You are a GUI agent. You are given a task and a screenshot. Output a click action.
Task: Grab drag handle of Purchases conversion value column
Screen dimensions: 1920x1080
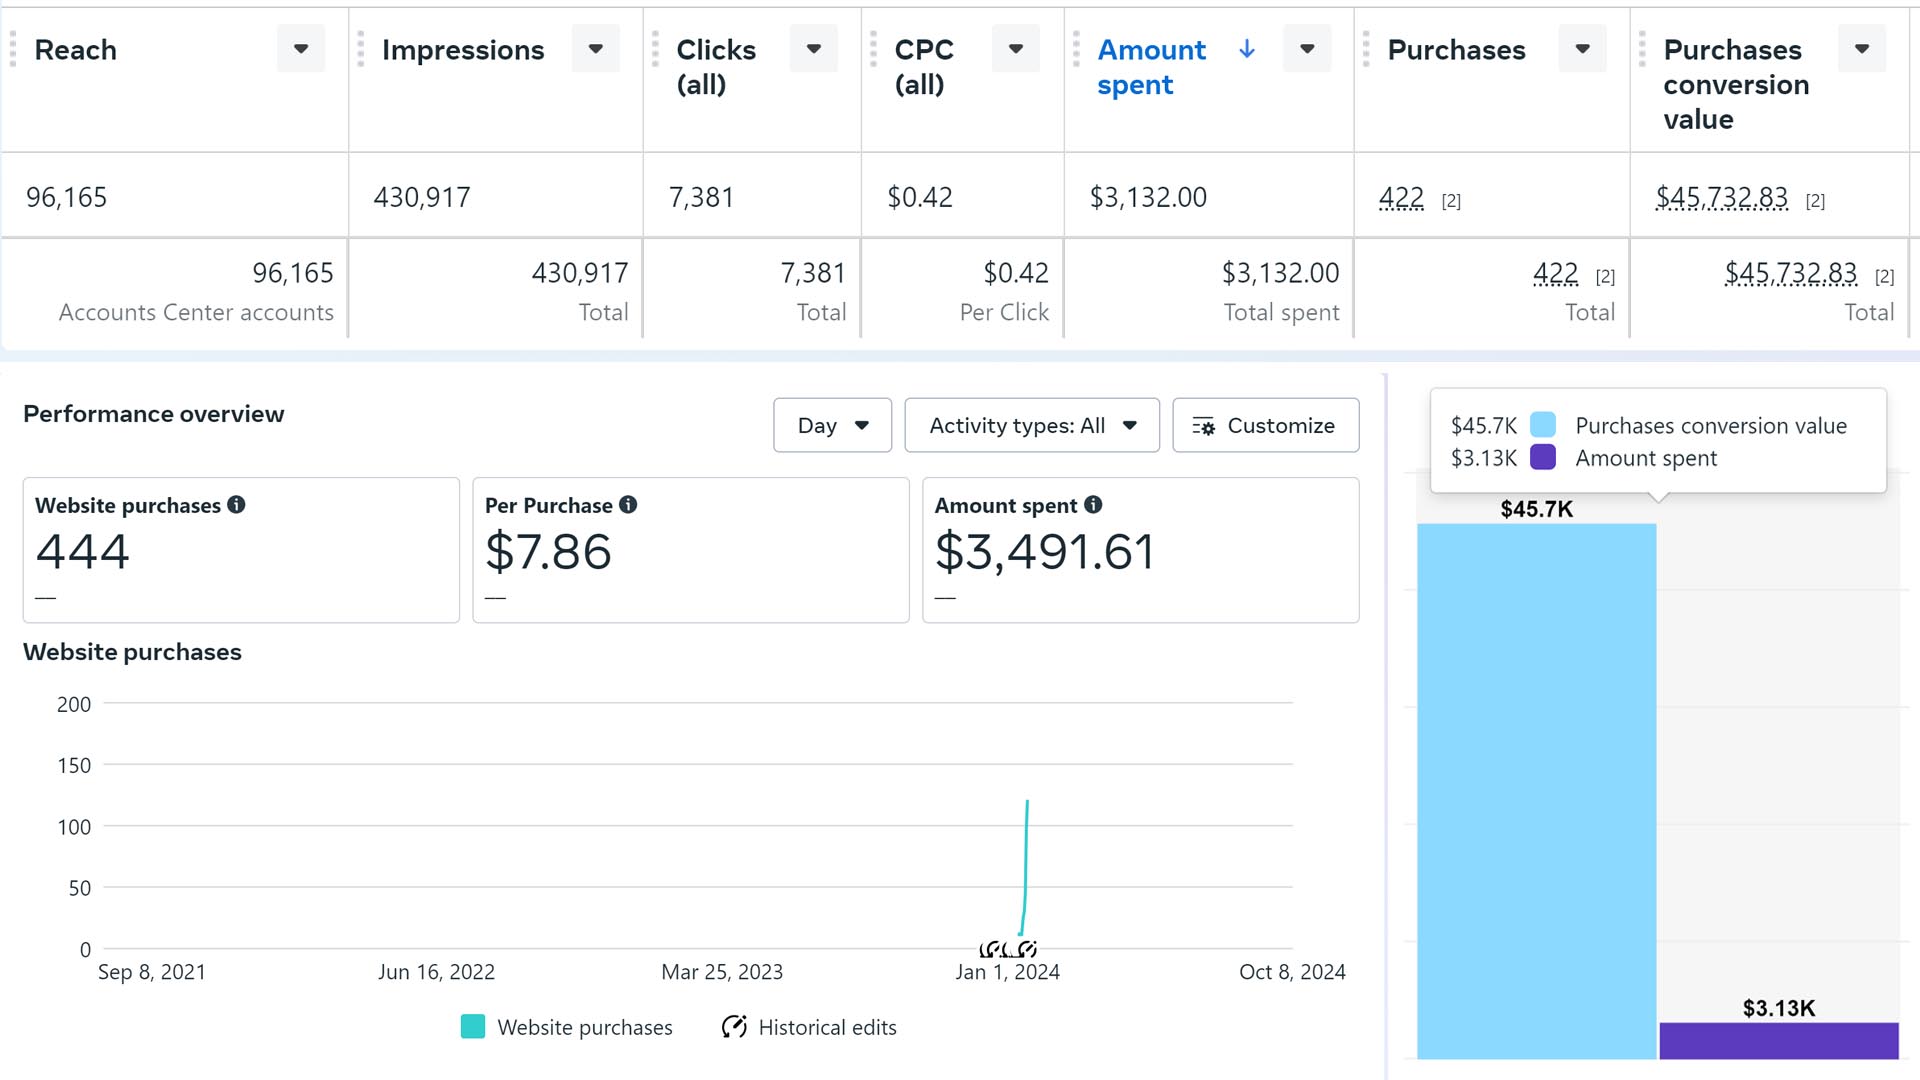click(x=1642, y=49)
